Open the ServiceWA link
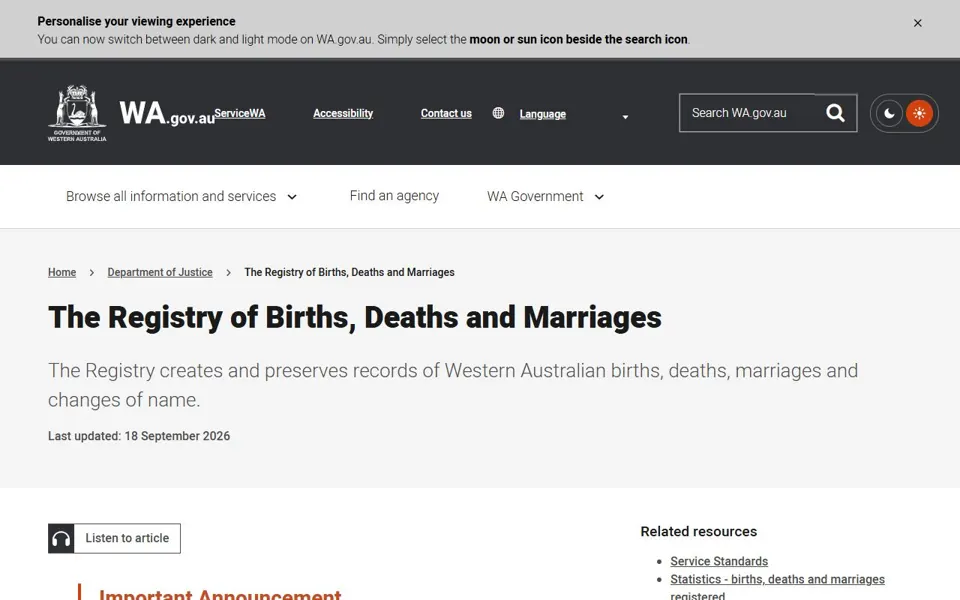960x600 pixels. click(239, 113)
